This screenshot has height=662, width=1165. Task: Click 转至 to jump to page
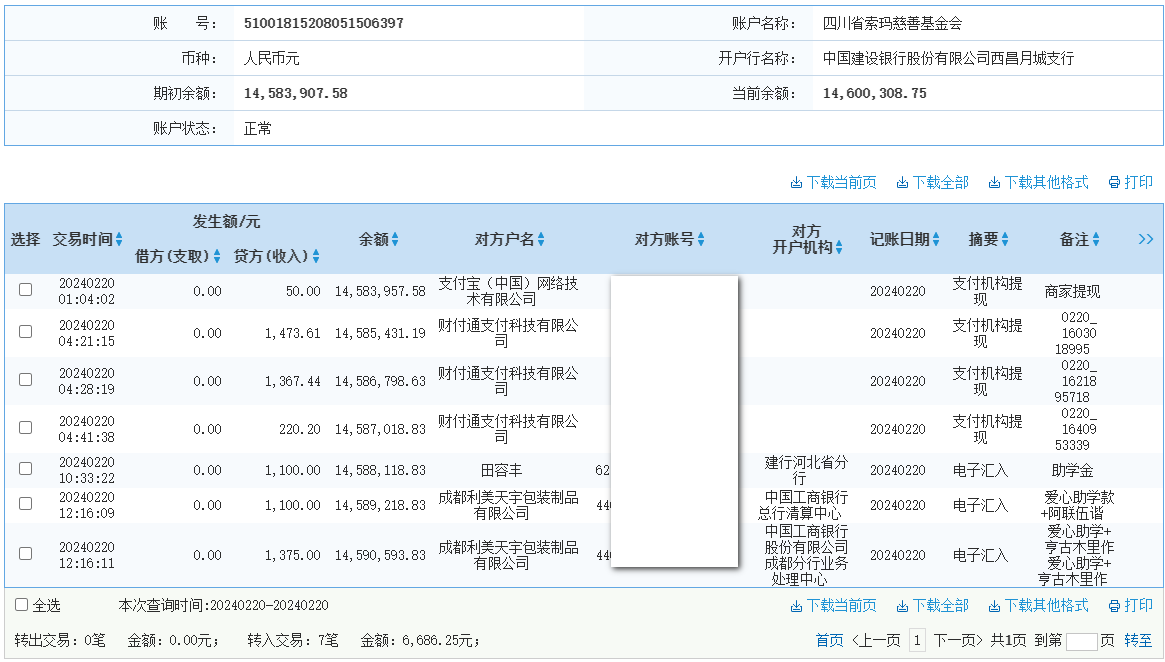(1138, 640)
